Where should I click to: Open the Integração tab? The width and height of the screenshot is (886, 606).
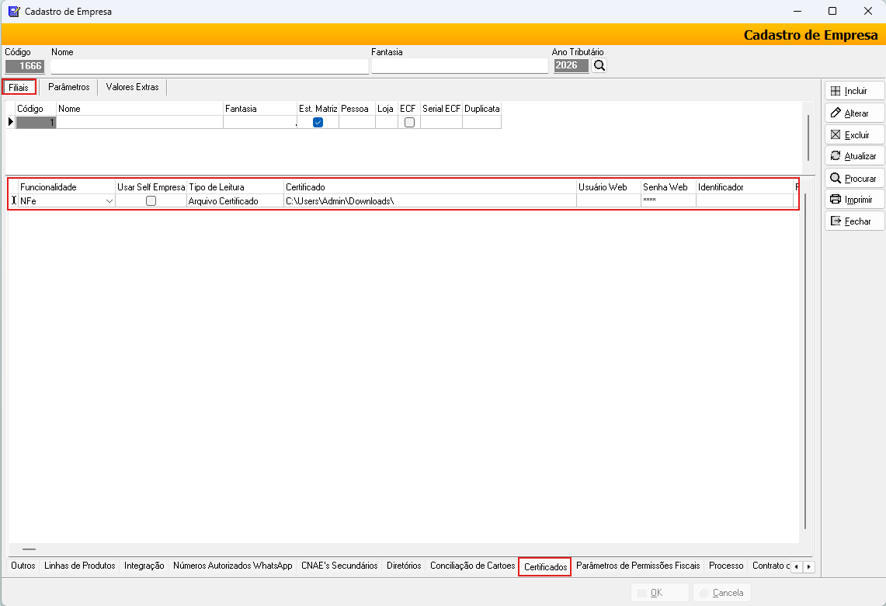pyautogui.click(x=144, y=566)
